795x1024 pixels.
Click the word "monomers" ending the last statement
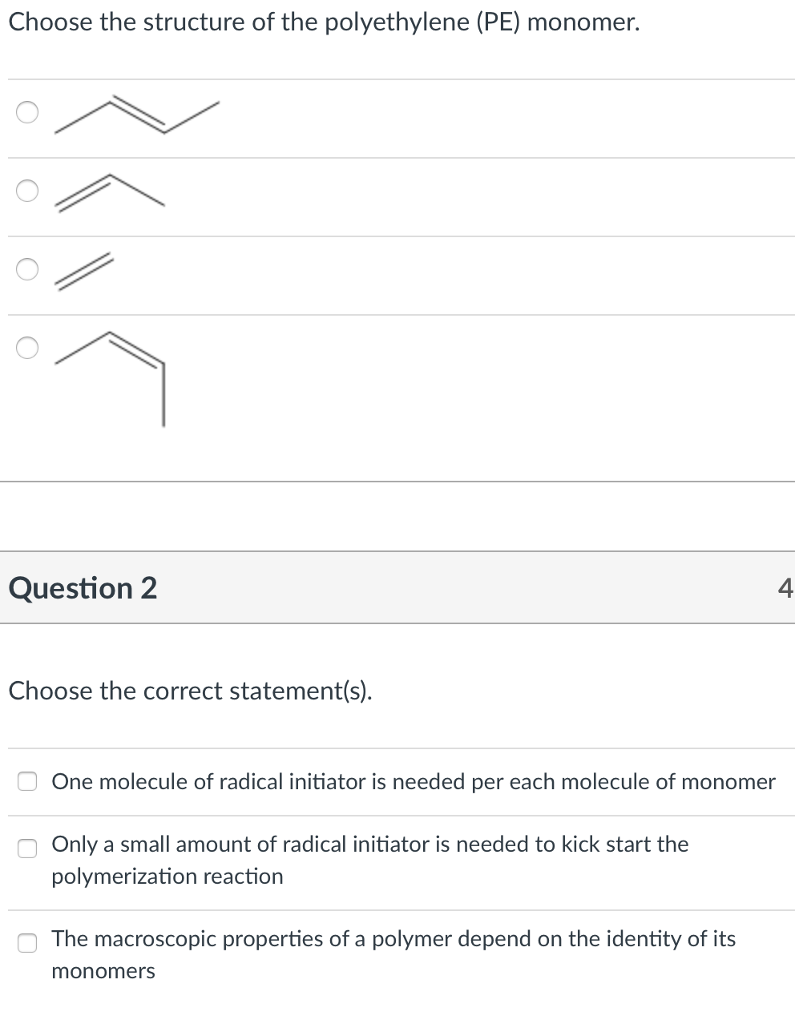[103, 971]
